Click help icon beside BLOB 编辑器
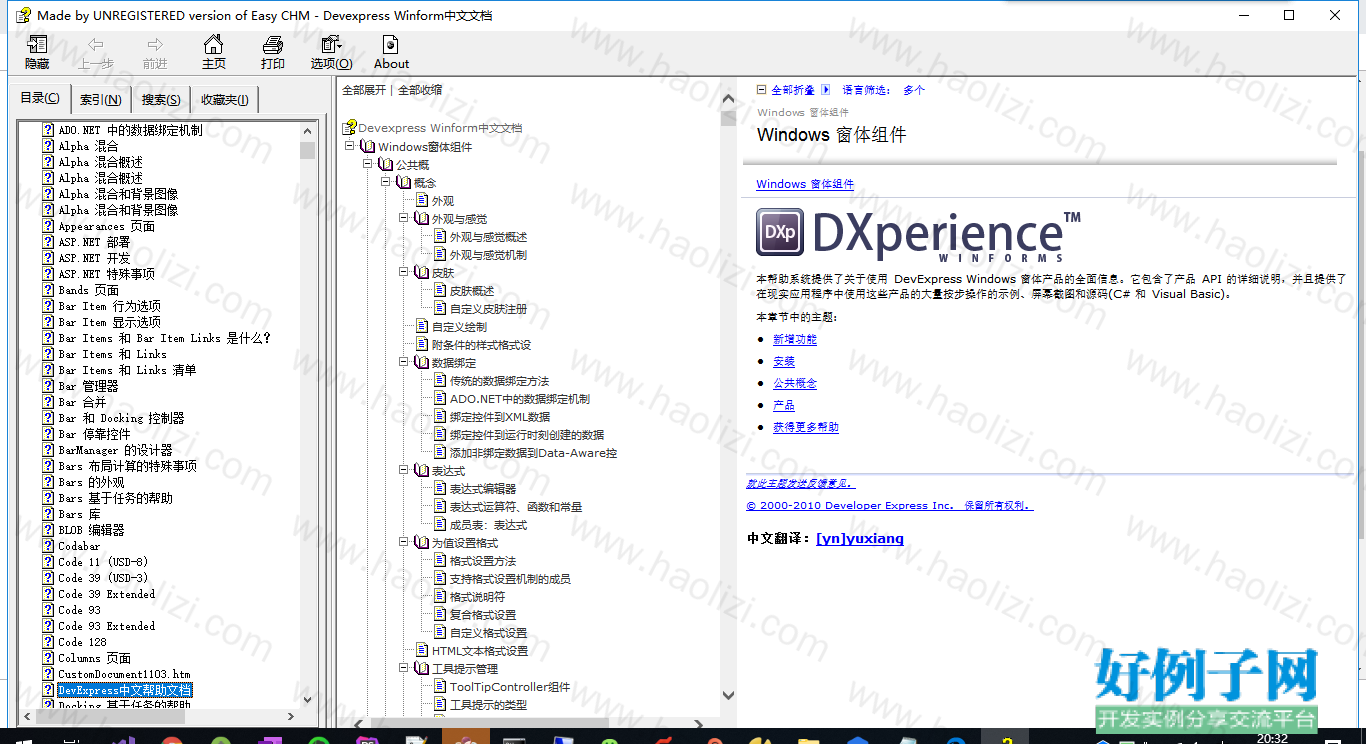Image resolution: width=1366 pixels, height=744 pixels. click(x=48, y=530)
